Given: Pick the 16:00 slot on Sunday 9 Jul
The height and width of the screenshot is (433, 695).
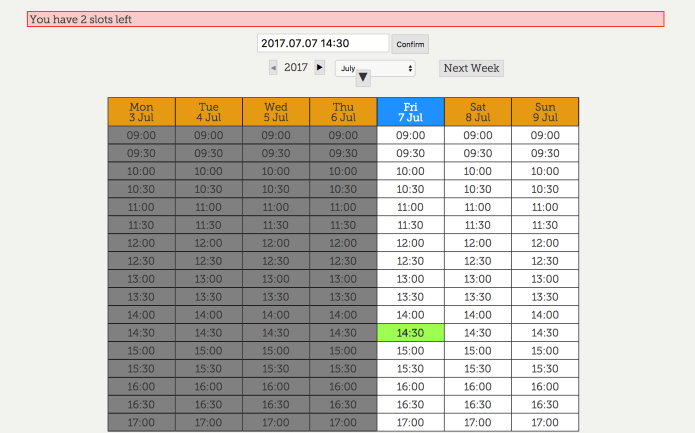Looking at the screenshot, I should [545, 387].
